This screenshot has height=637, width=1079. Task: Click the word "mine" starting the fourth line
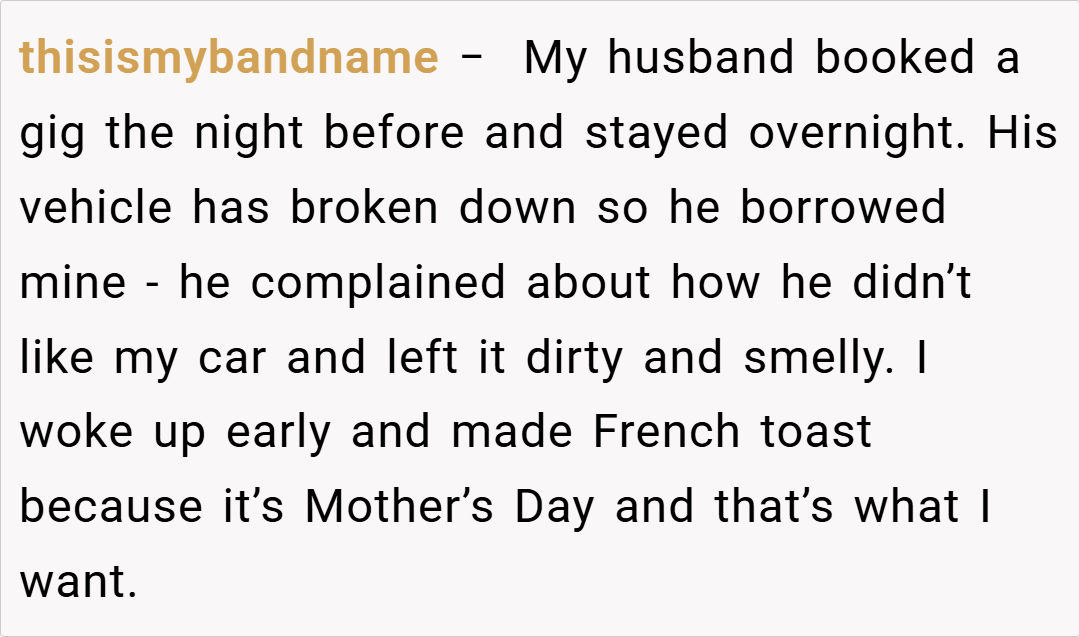click(73, 283)
